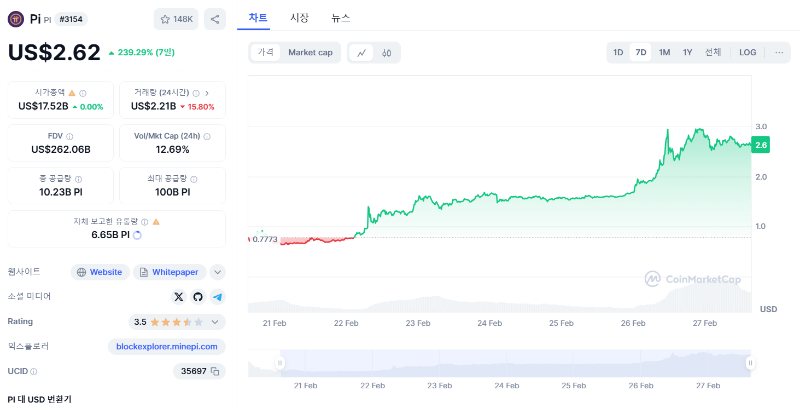The height and width of the screenshot is (408, 800).
Task: Click the US$2.21B volume value
Action: point(153,106)
